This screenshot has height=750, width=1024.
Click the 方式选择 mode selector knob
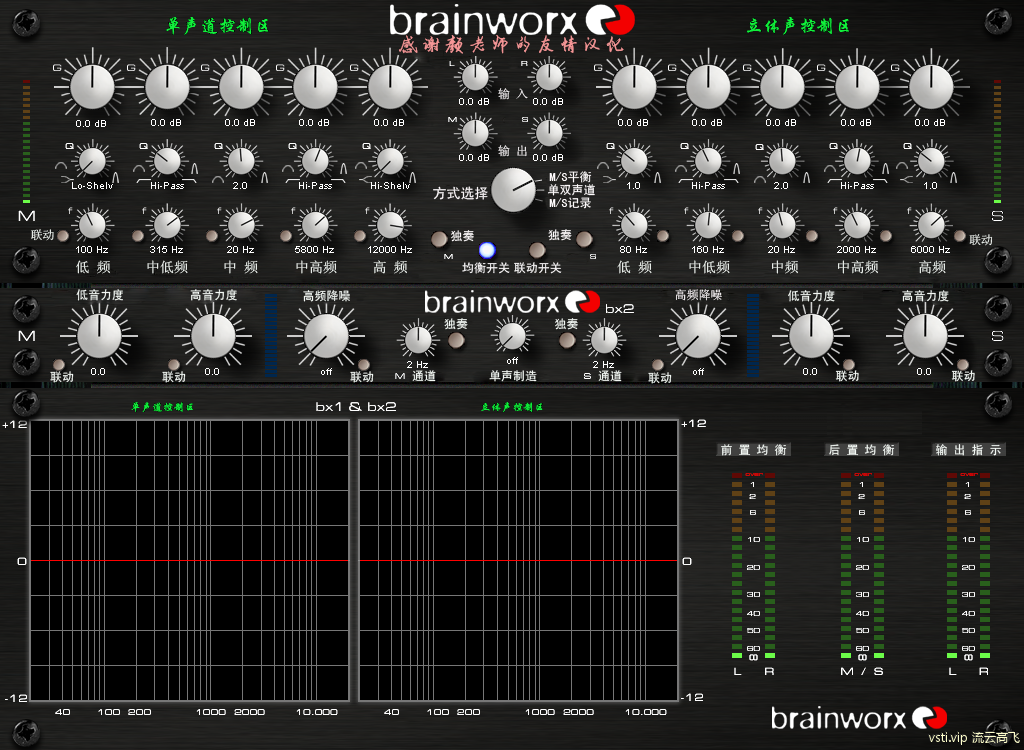tap(514, 190)
